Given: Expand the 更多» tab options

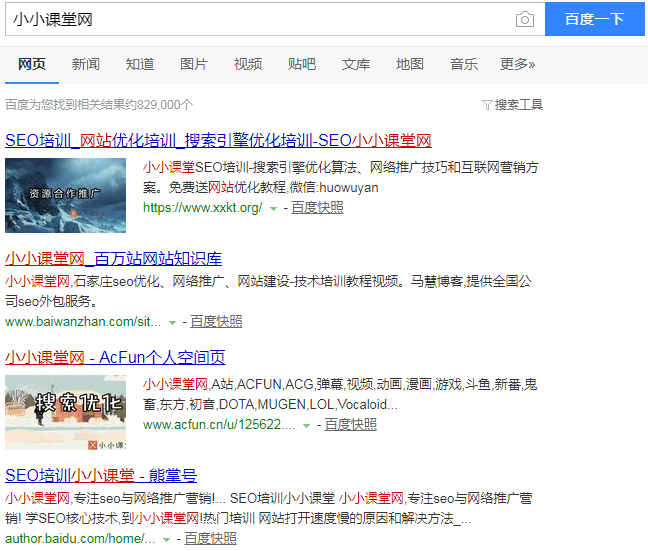Looking at the screenshot, I should (517, 64).
